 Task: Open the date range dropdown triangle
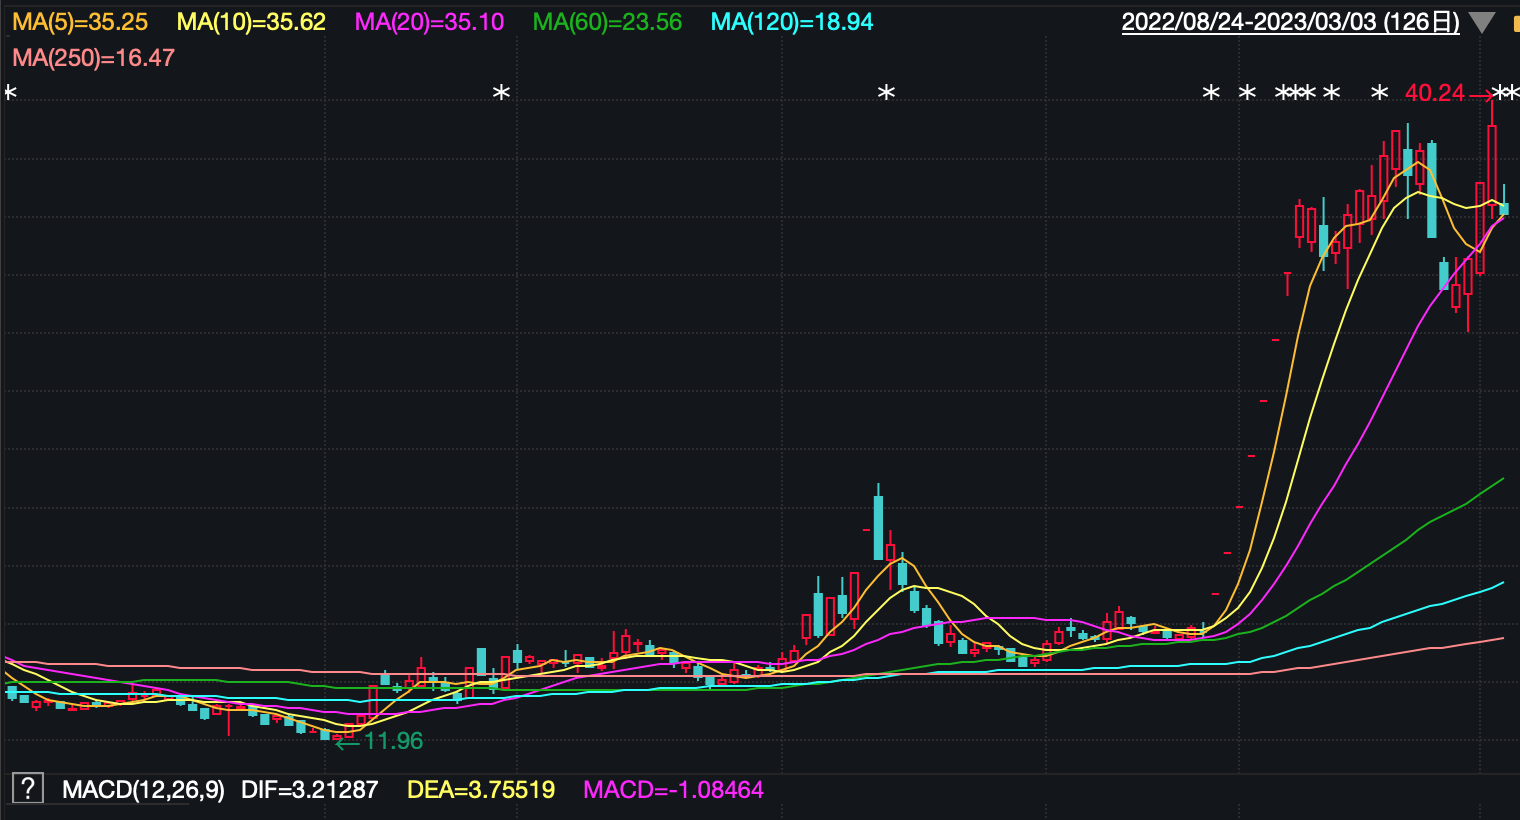tap(1481, 23)
